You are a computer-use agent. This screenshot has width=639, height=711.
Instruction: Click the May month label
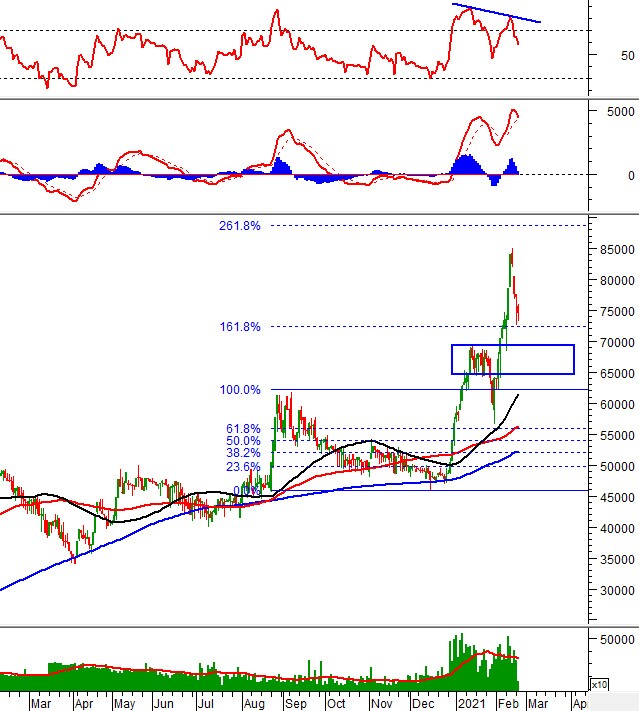tap(124, 704)
